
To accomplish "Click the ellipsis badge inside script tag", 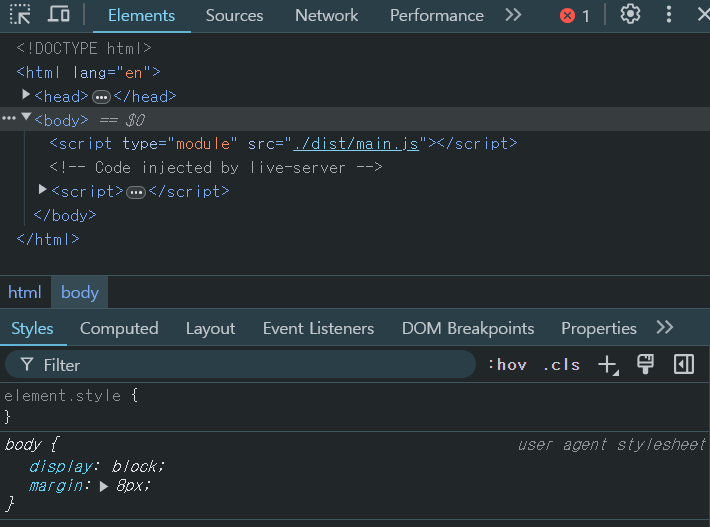I will coord(136,192).
